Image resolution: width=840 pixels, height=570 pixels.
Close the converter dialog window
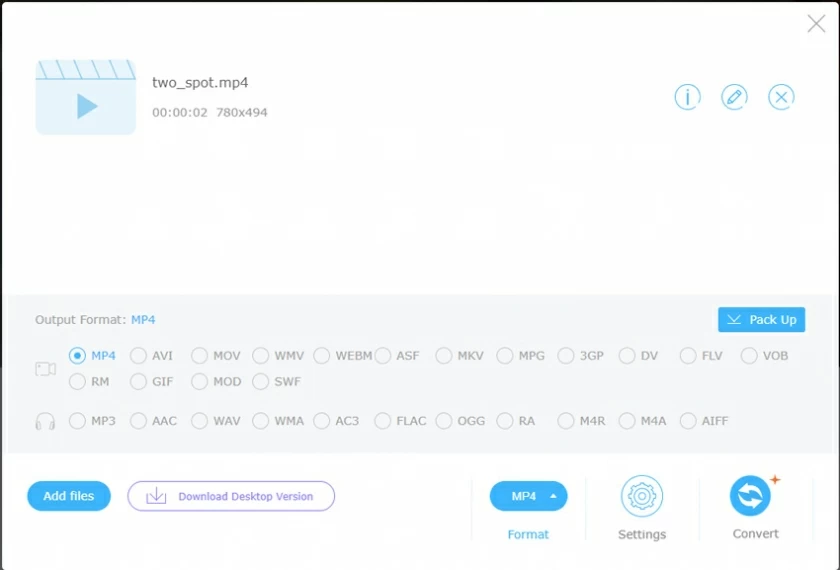coord(816,24)
